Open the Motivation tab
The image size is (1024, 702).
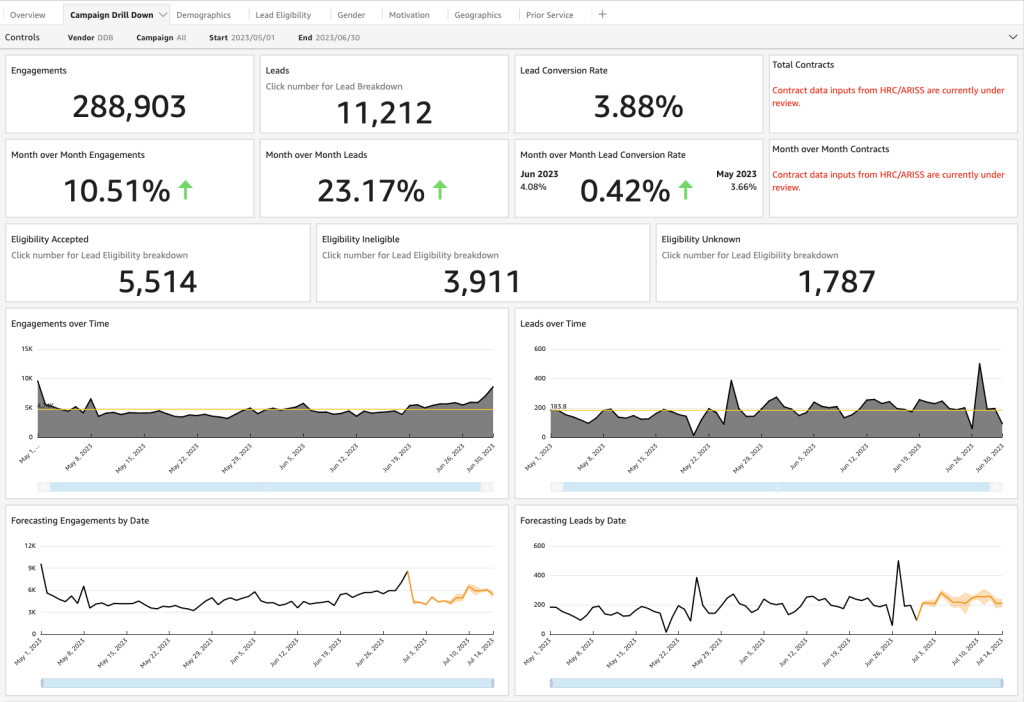(x=409, y=14)
